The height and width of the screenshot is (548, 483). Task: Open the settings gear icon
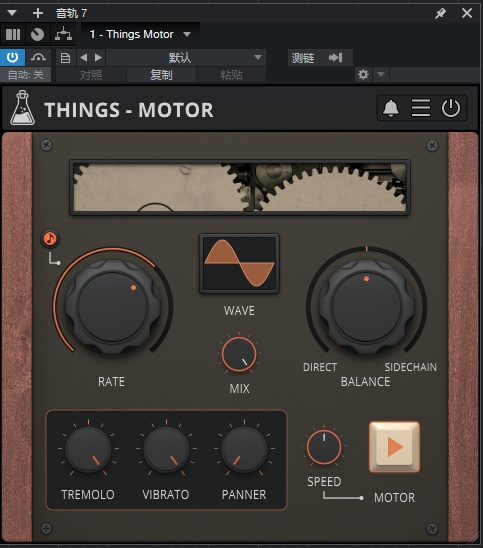tap(363, 74)
